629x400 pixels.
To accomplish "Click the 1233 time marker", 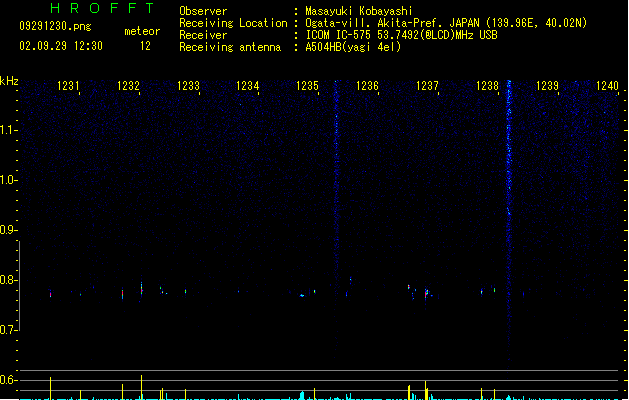I will [x=188, y=85].
